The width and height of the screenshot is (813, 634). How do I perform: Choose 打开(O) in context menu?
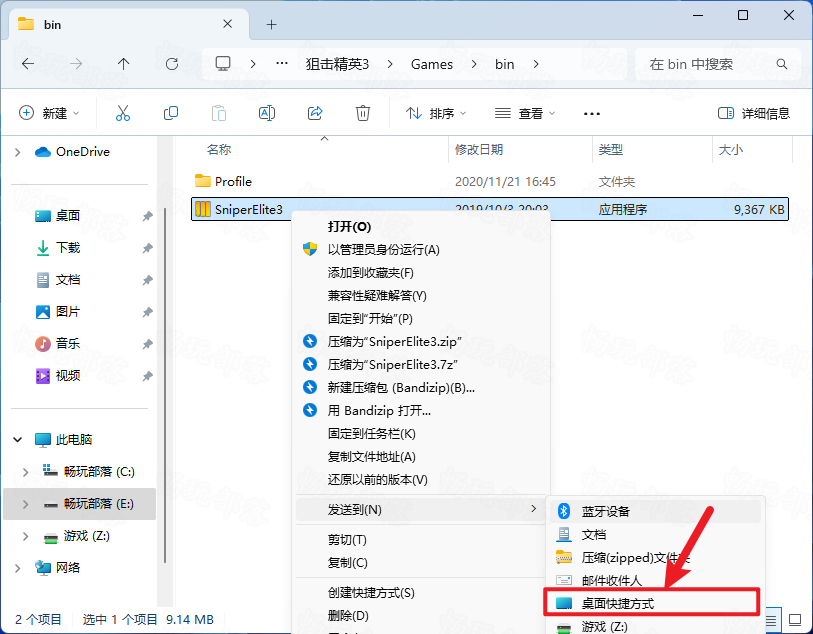422,227
